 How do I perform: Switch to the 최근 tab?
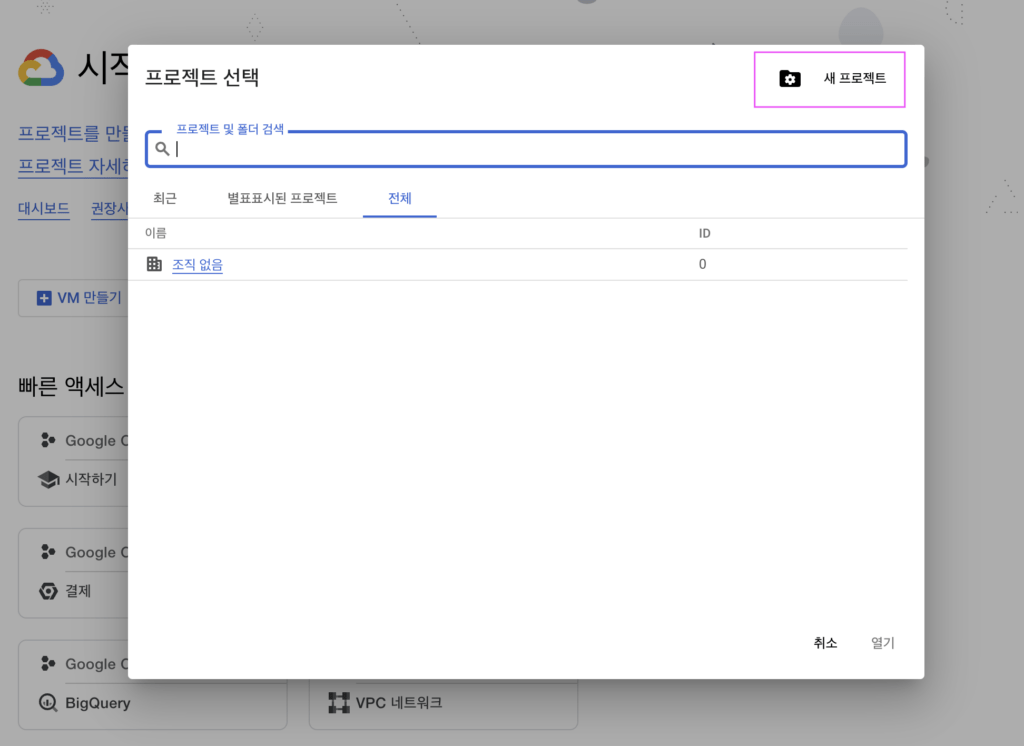coord(165,198)
